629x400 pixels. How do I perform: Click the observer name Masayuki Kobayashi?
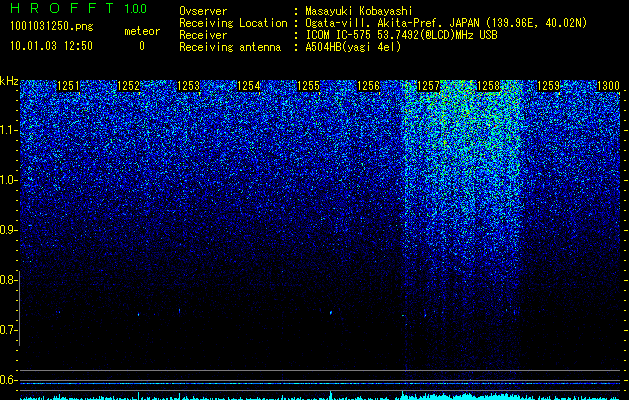359,11
